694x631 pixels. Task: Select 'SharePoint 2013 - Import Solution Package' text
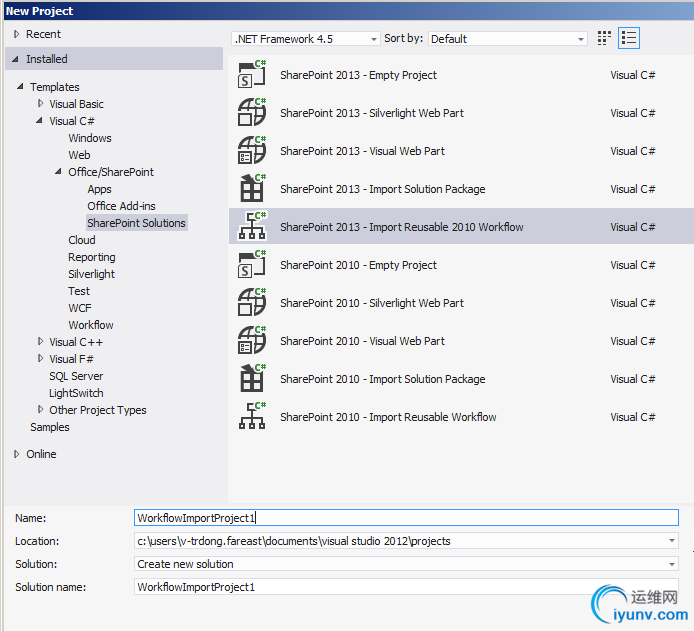click(382, 189)
